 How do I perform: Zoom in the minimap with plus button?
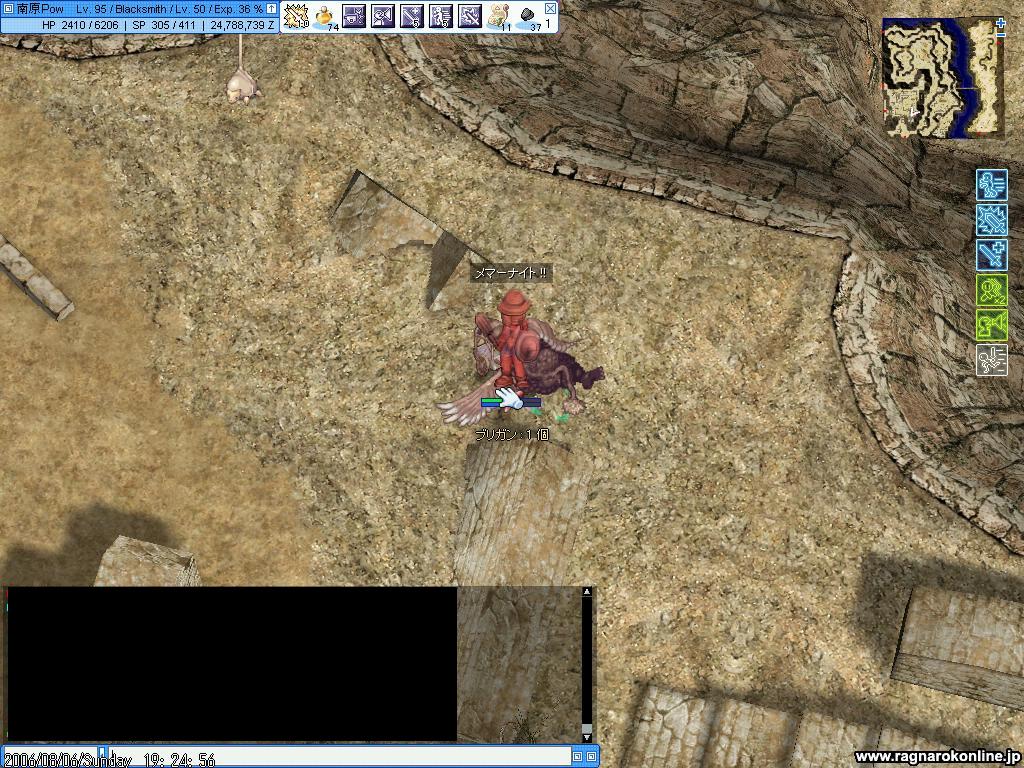1000,24
